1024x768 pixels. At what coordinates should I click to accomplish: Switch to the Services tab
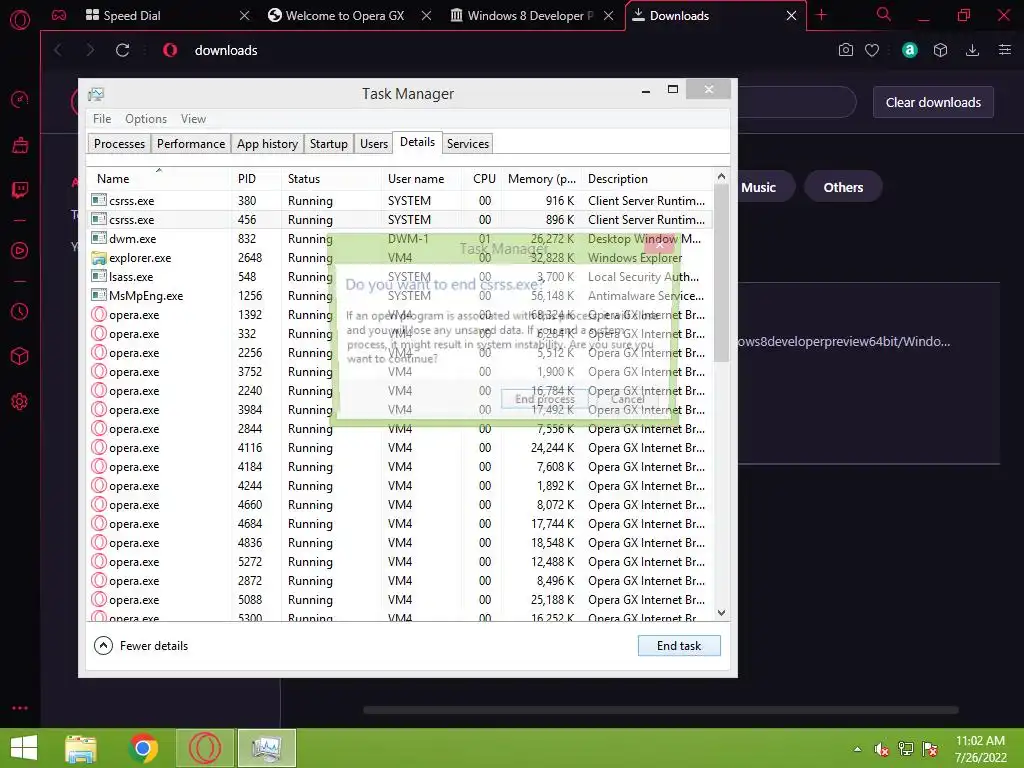point(468,144)
